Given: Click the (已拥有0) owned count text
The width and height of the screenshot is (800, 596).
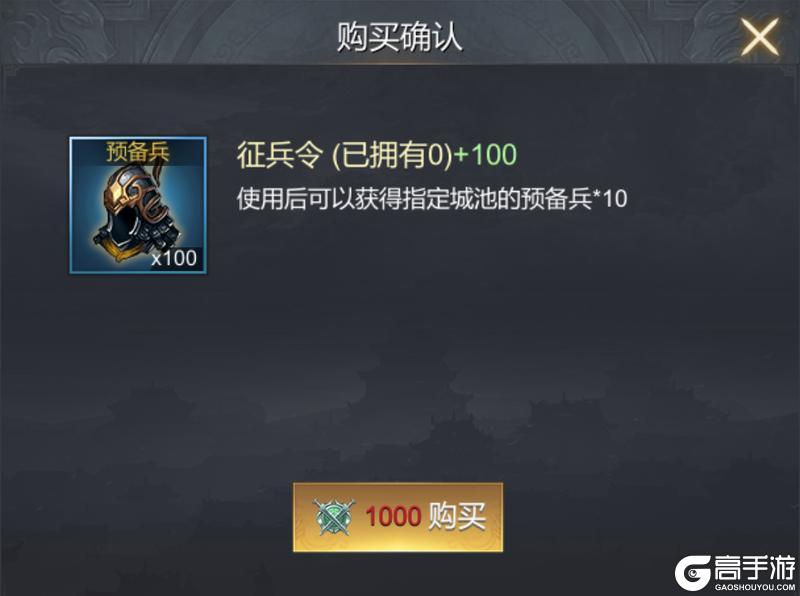Looking at the screenshot, I should (x=392, y=155).
